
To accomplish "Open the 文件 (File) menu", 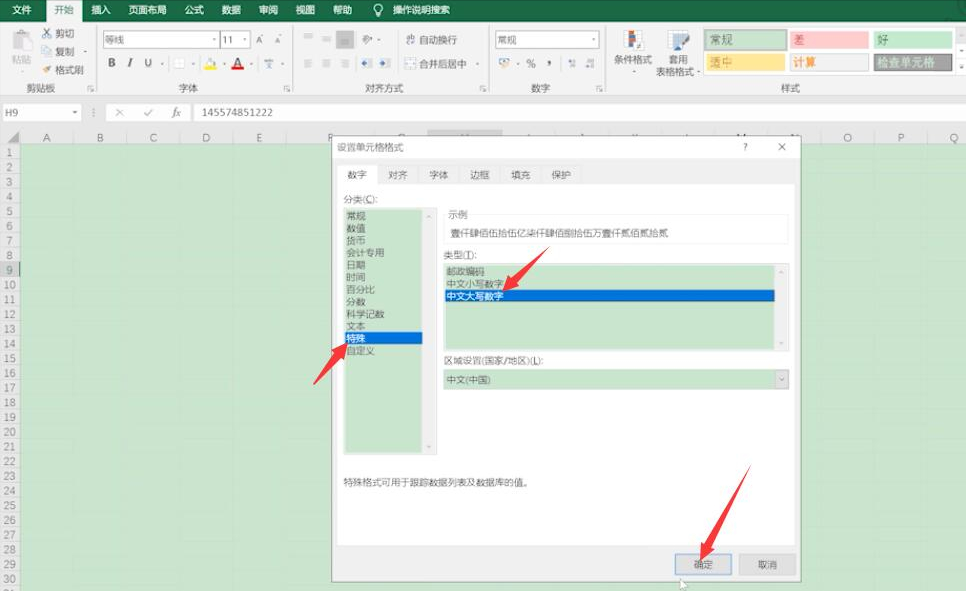I will tap(22, 10).
